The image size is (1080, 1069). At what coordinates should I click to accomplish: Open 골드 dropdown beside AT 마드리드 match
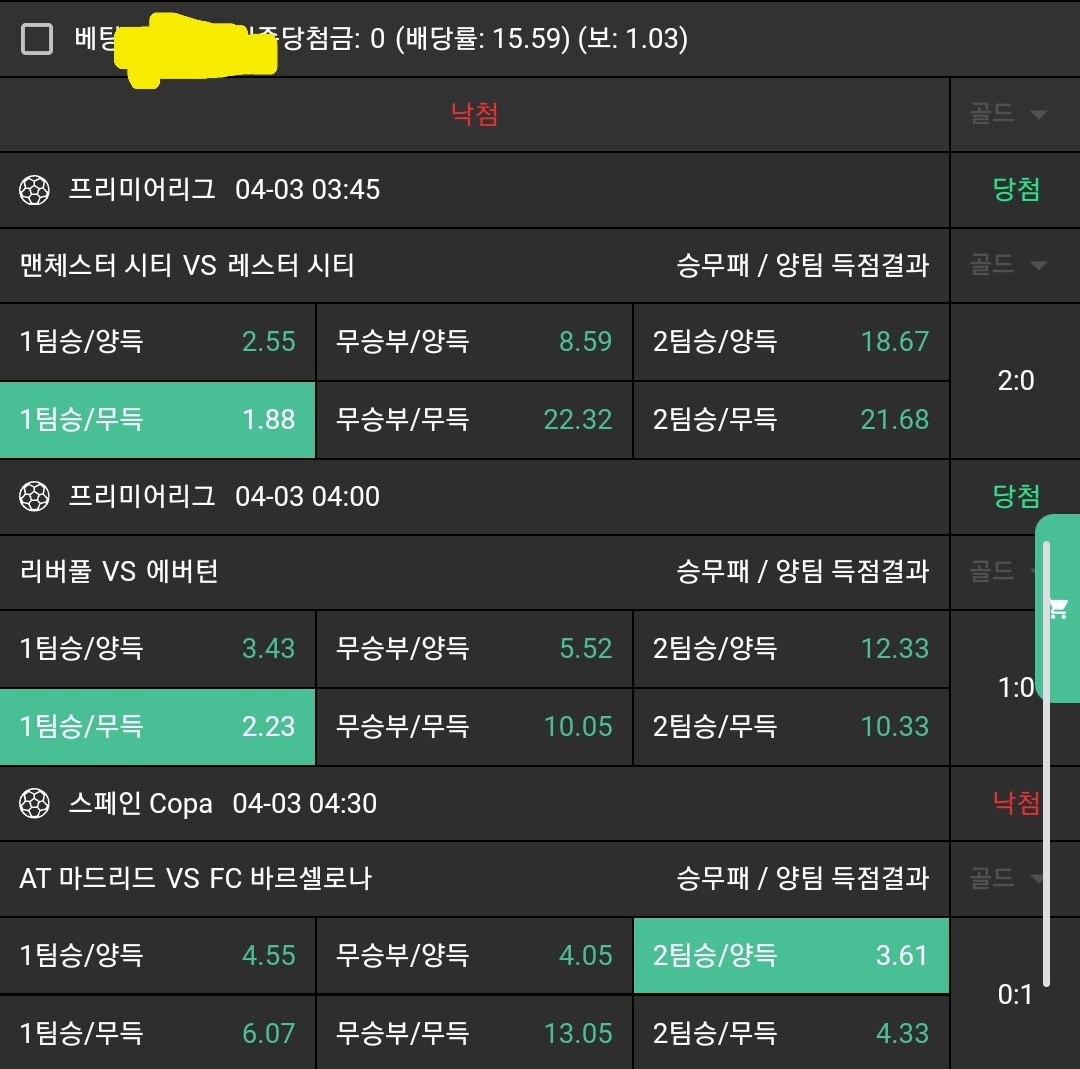click(1005, 878)
